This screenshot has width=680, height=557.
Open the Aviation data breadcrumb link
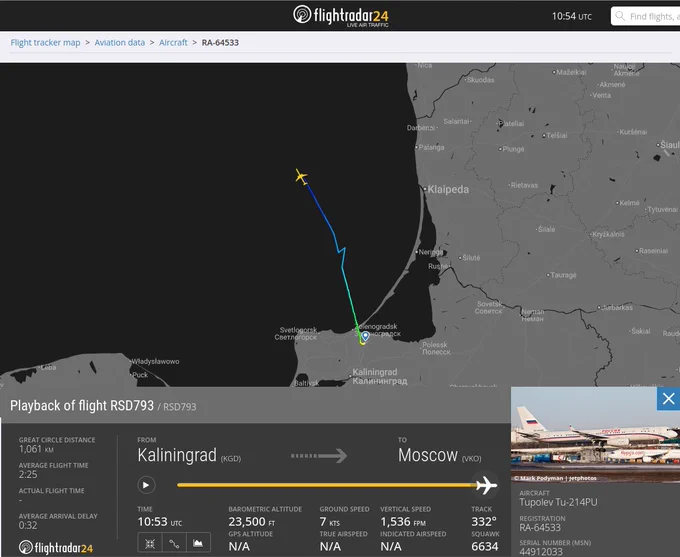(x=120, y=43)
